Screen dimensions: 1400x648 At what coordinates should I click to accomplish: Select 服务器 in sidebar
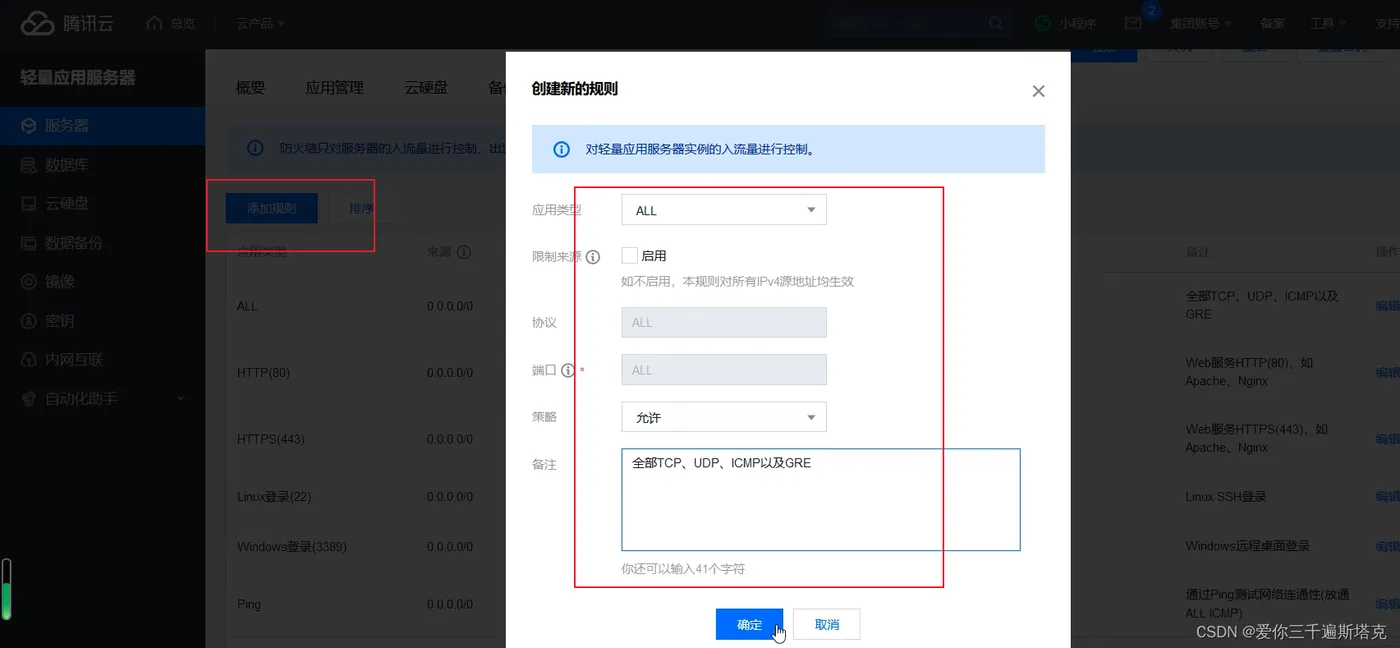point(102,126)
